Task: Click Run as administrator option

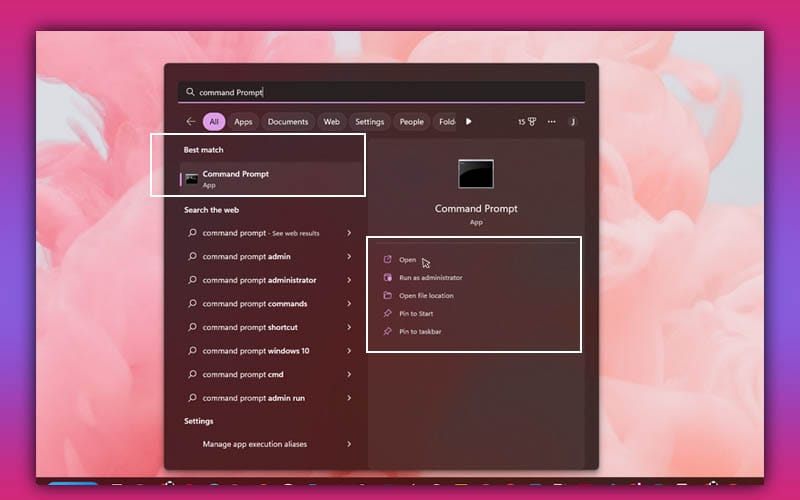Action: 430,278
